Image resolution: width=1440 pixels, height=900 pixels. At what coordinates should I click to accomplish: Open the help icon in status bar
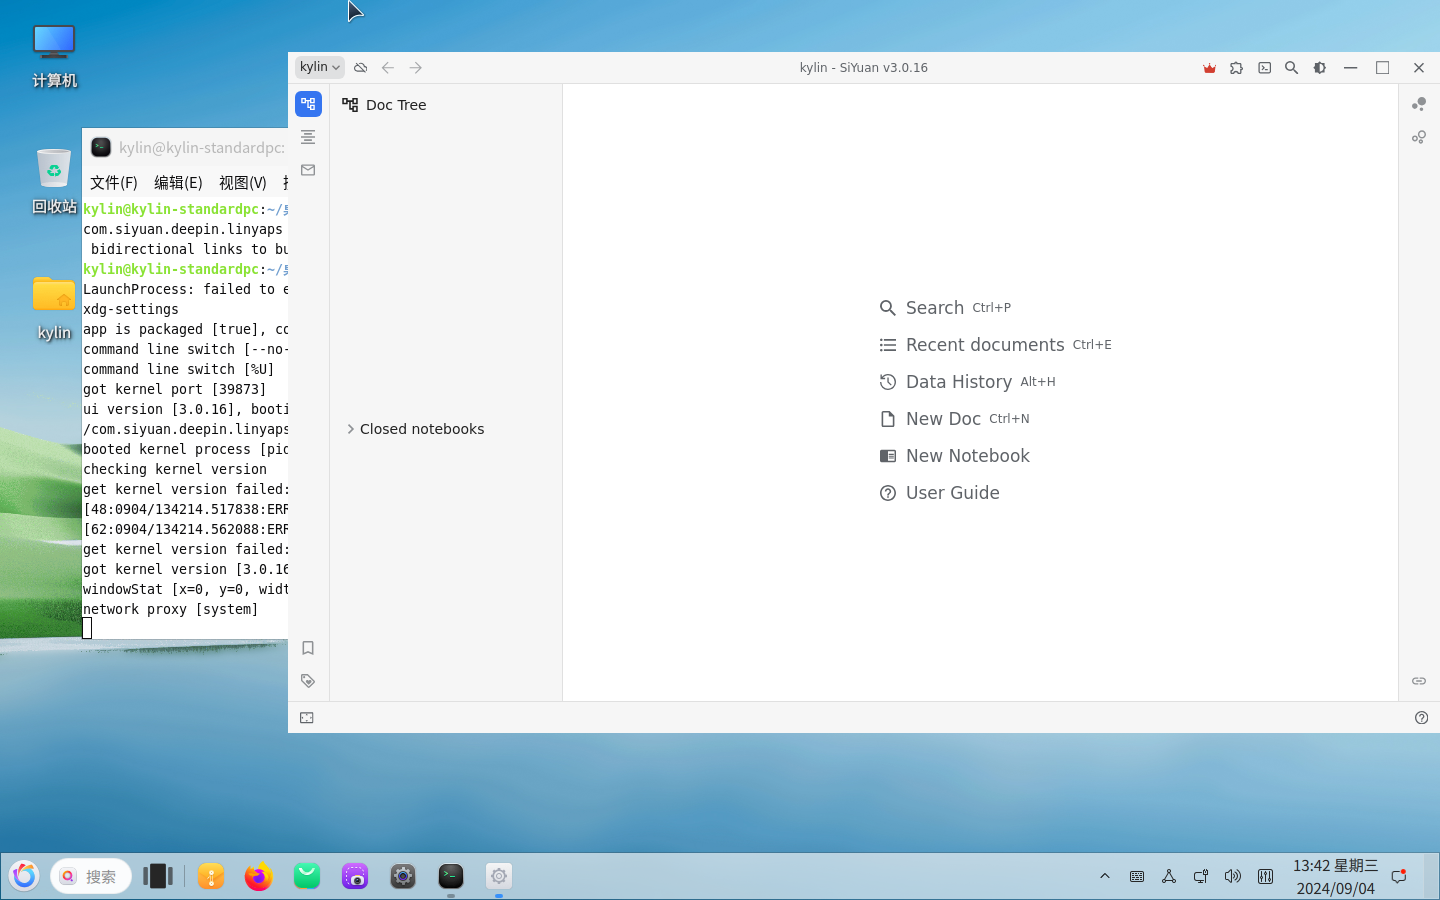pyautogui.click(x=1421, y=718)
